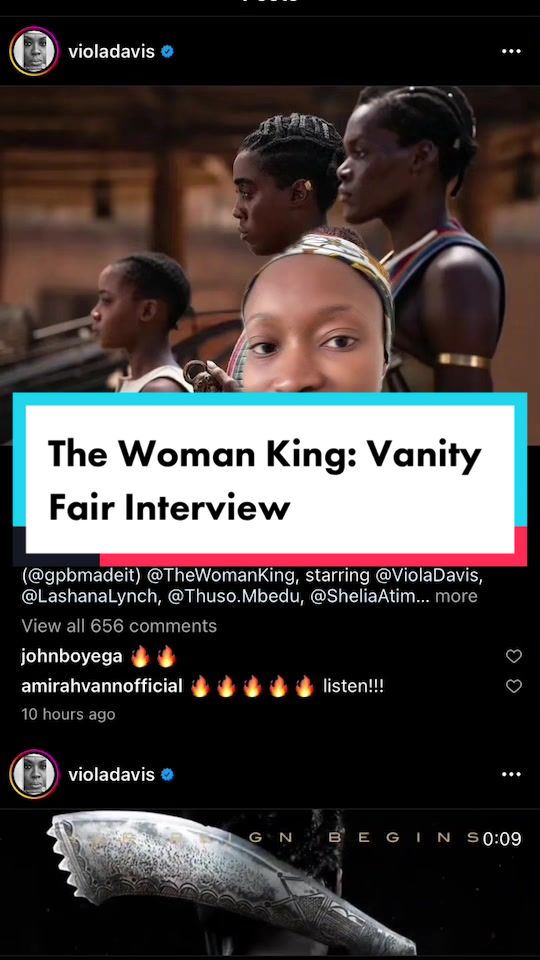Open the violadavis profile from the first post username
The height and width of the screenshot is (960, 540).
112,52
